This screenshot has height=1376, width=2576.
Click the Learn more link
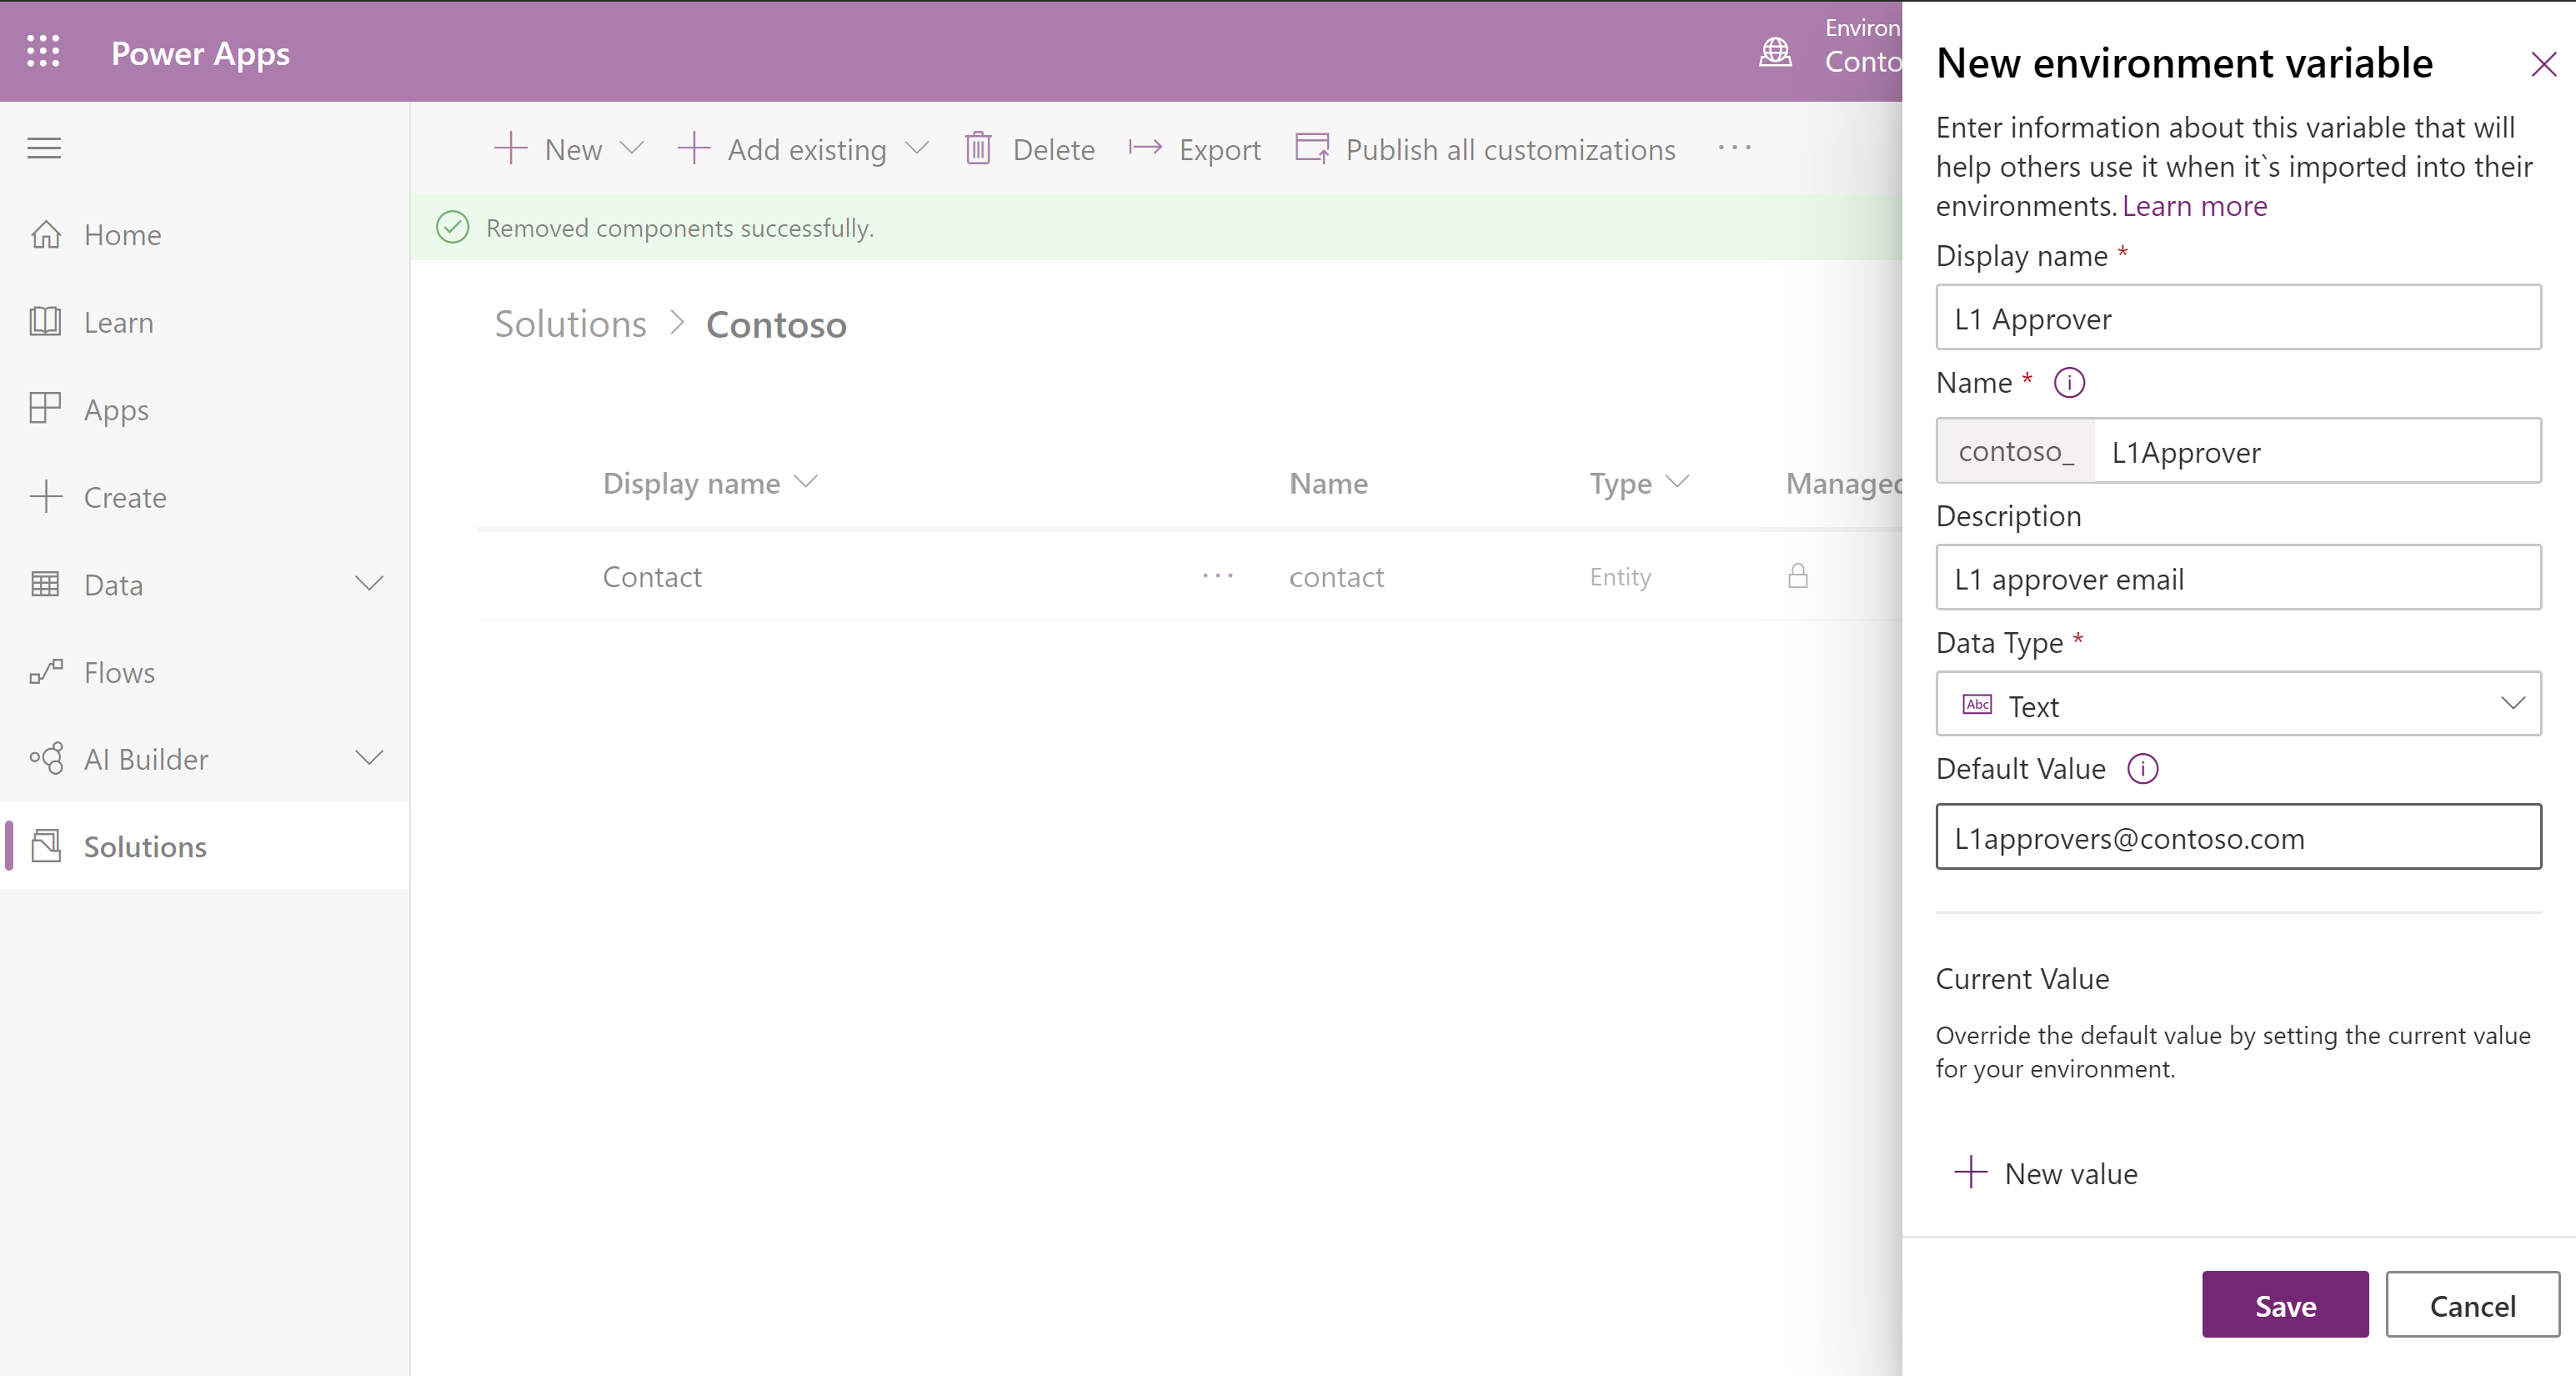[x=2194, y=204]
